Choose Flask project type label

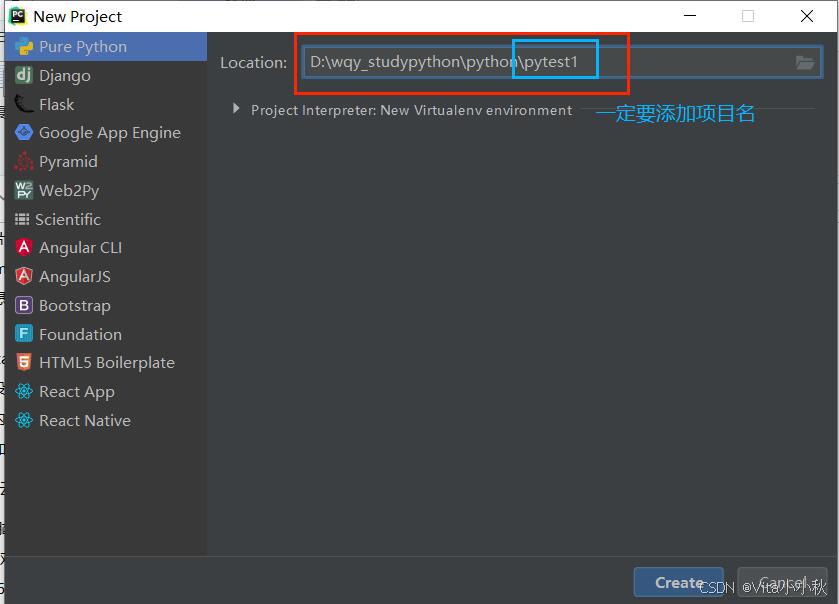pos(57,104)
